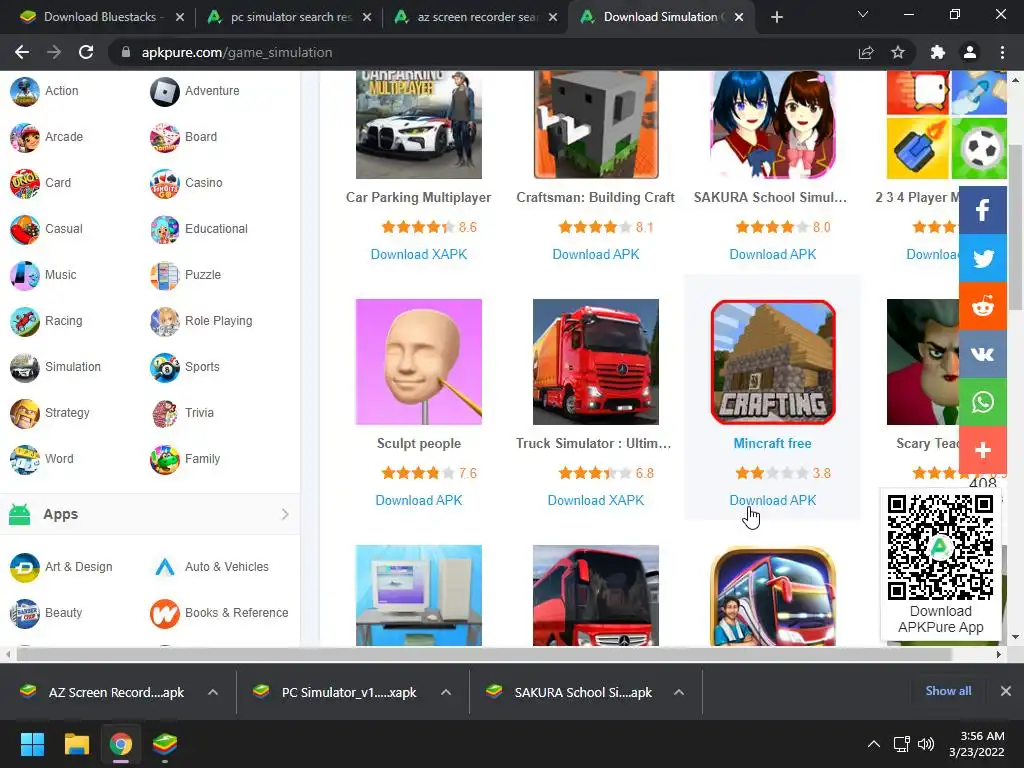The height and width of the screenshot is (768, 1024).
Task: Open the Casino category icon
Action: (x=165, y=184)
